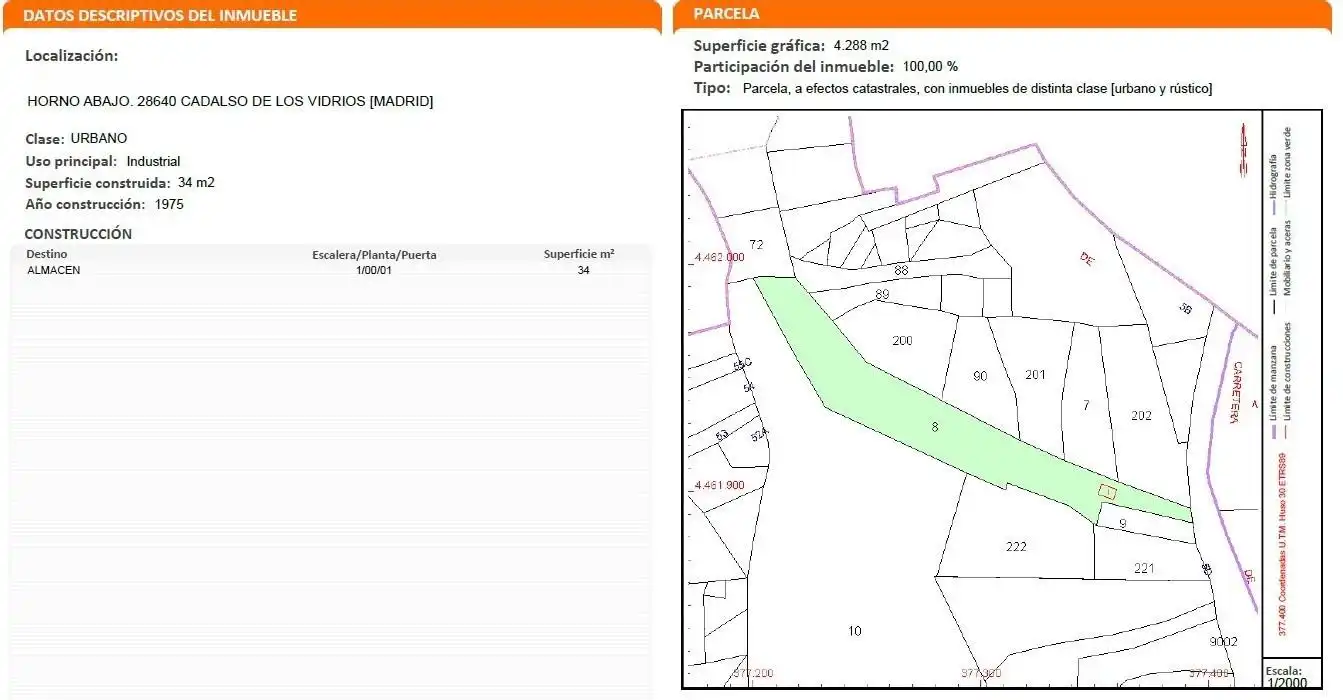Click the Superficie m² column header

coord(579,254)
